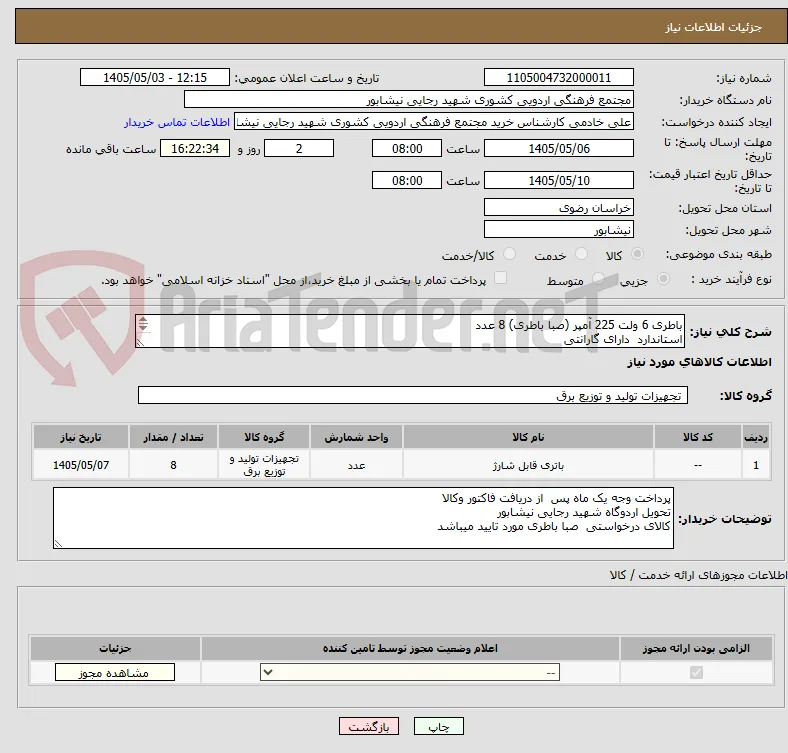
Task: Click the delivery city field نیشابور
Action: click(558, 229)
